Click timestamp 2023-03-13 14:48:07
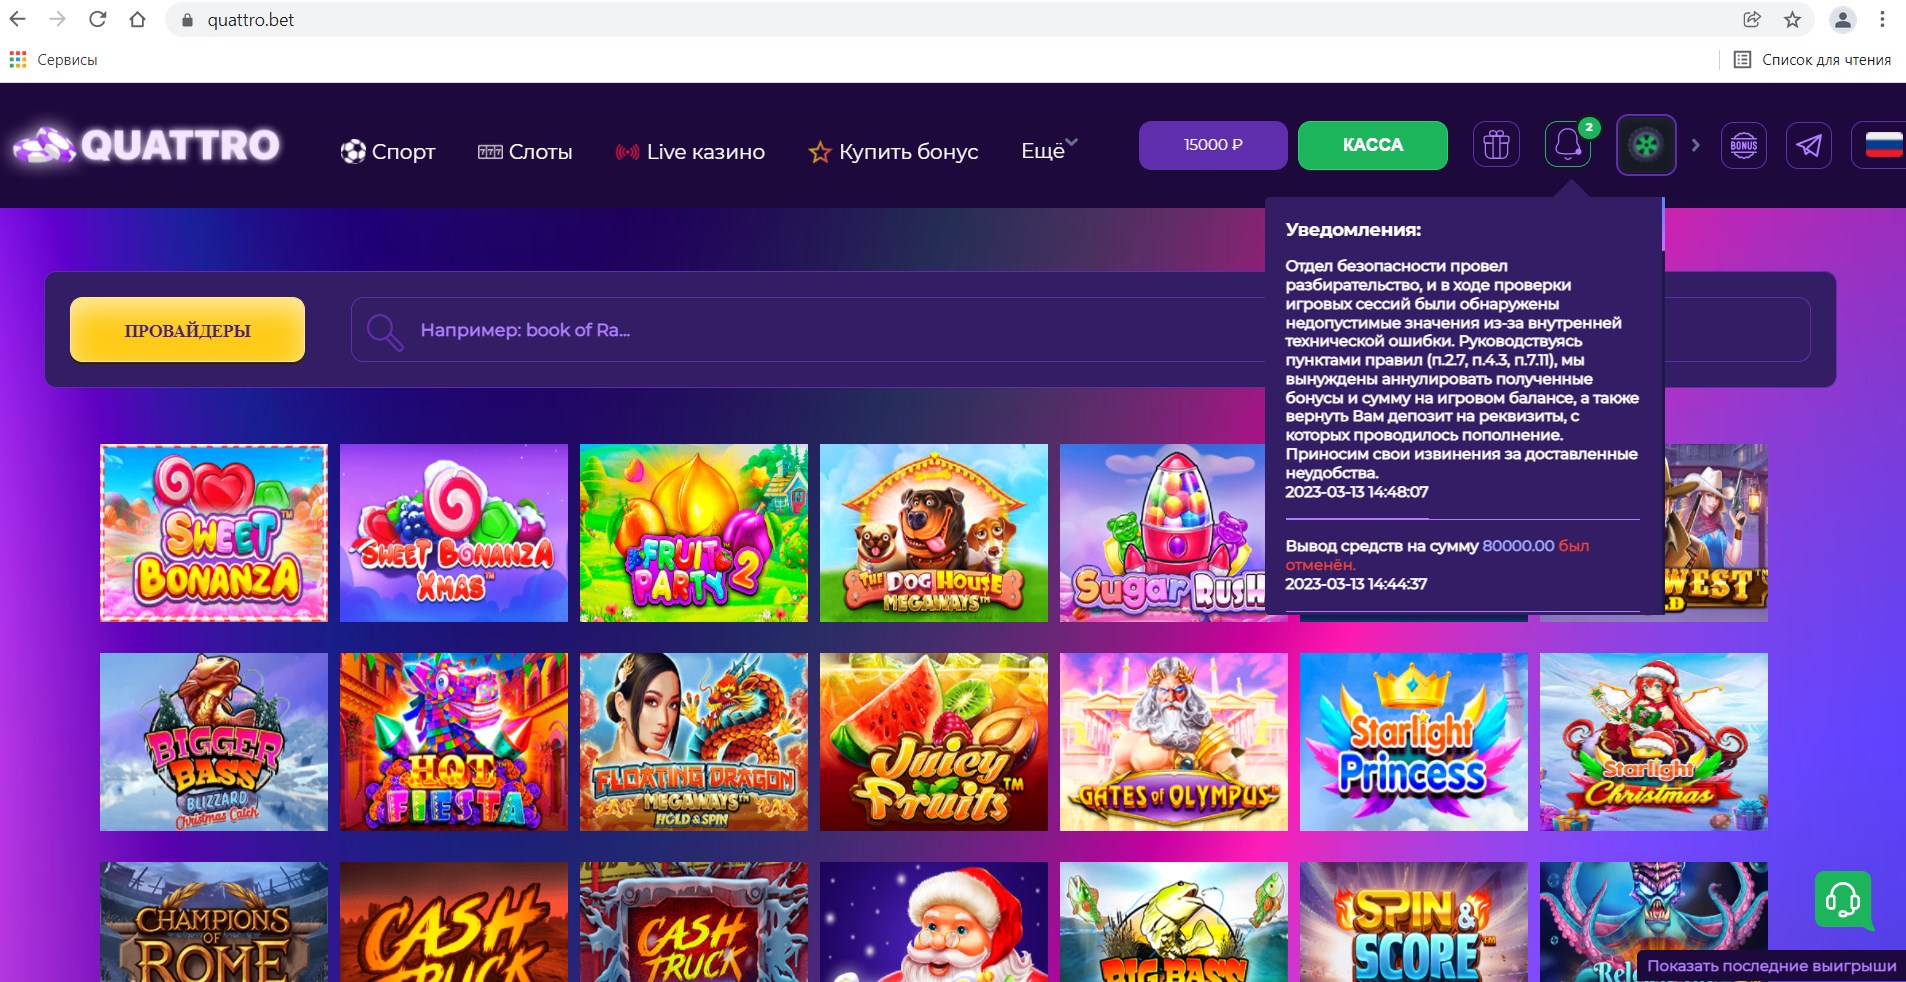 point(1357,492)
